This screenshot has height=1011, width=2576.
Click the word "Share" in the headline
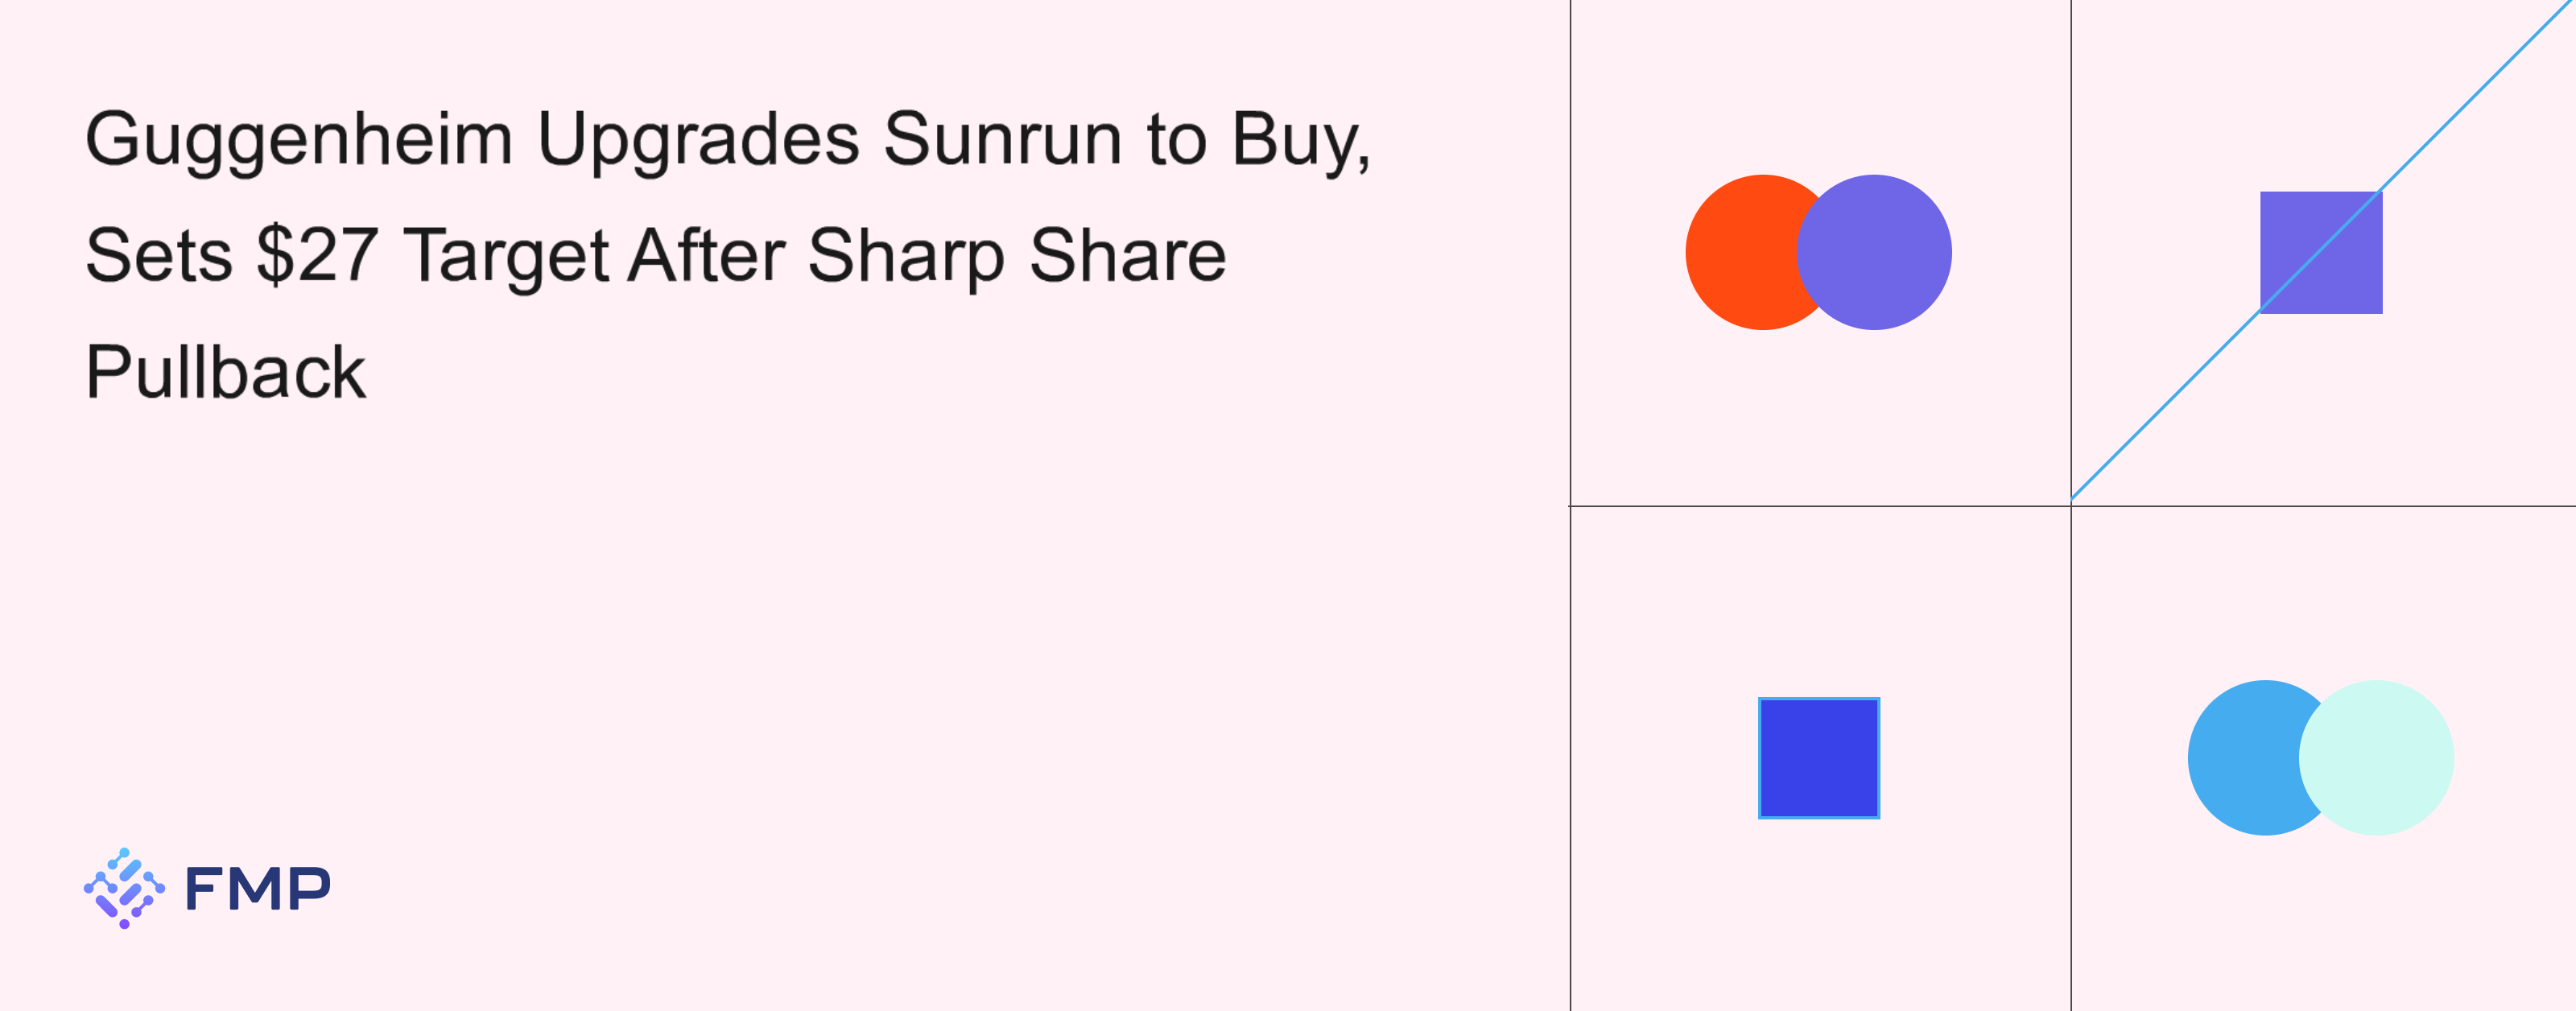click(x=1127, y=255)
